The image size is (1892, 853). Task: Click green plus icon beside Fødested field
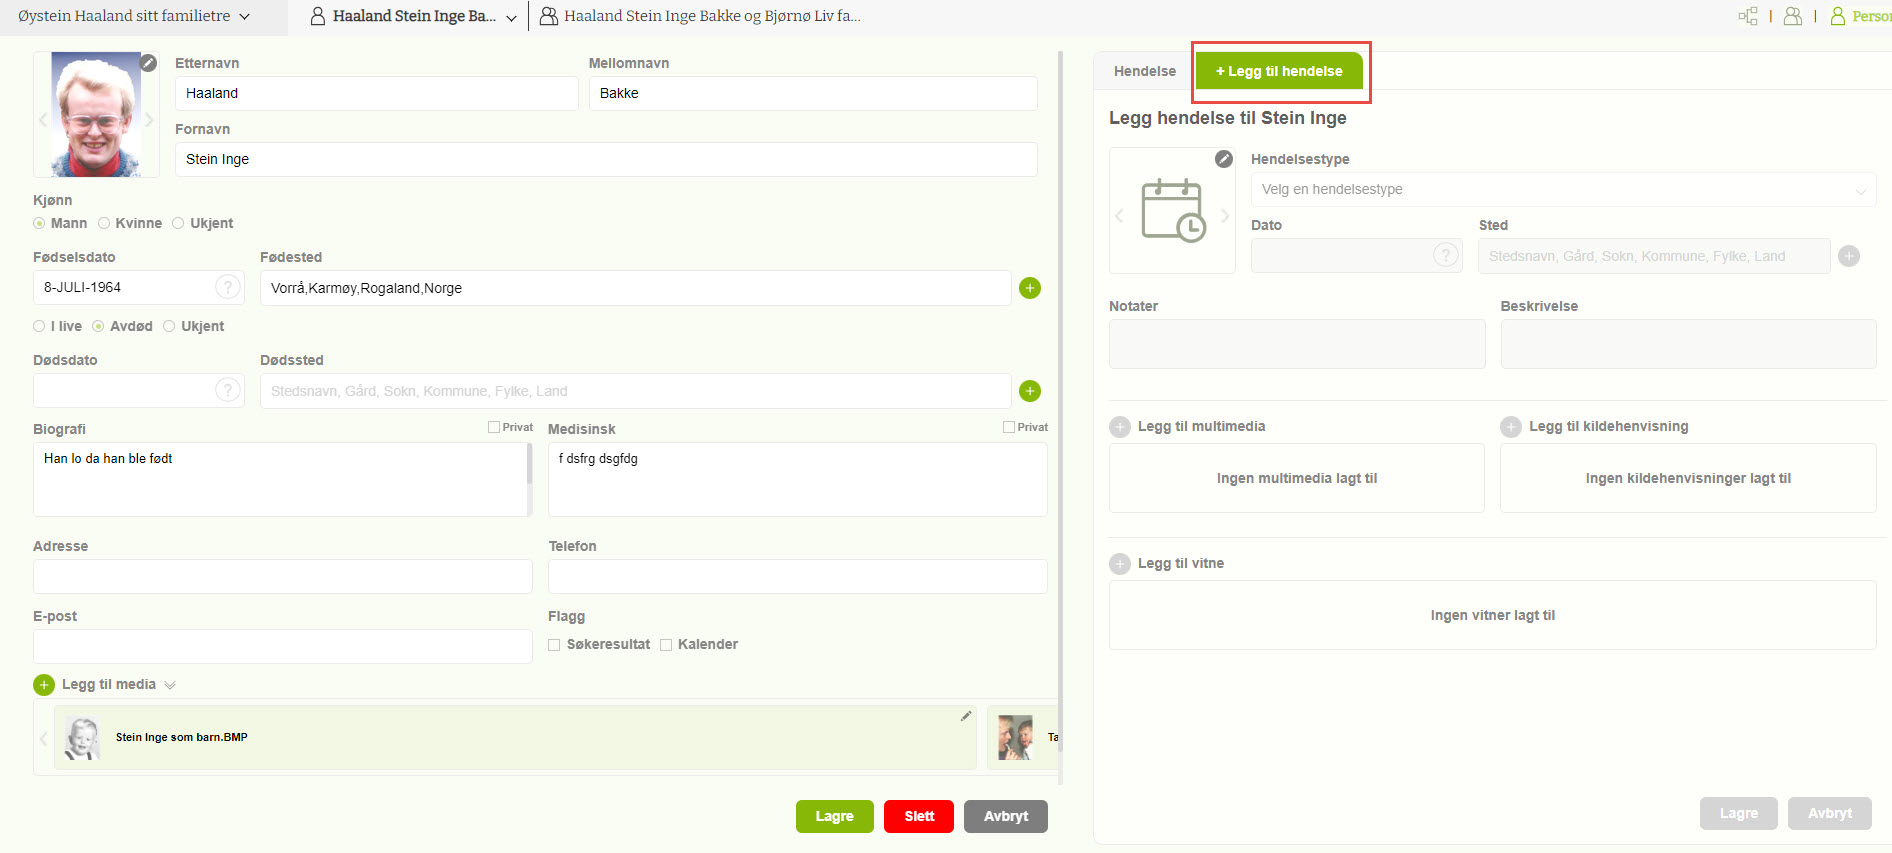pos(1029,288)
